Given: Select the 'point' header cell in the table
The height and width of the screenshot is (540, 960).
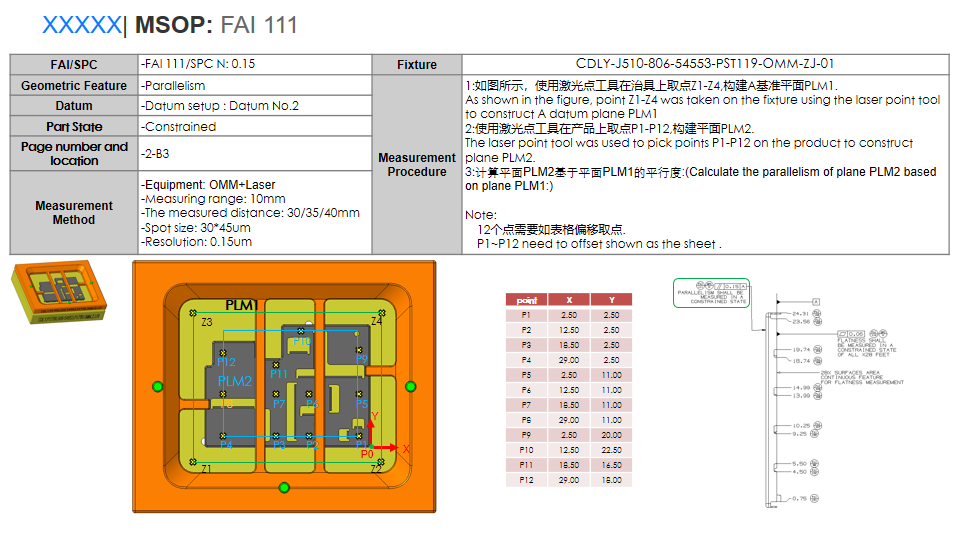Looking at the screenshot, I should (526, 299).
